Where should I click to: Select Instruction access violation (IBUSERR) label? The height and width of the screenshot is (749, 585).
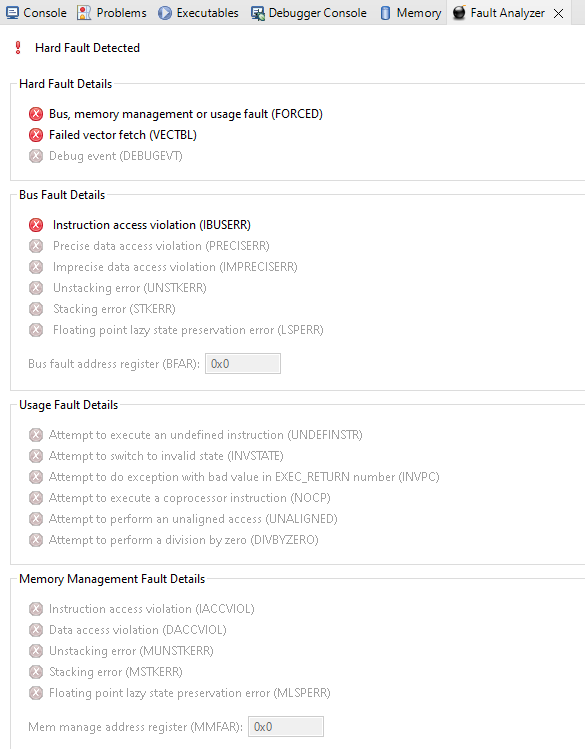pyautogui.click(x=152, y=225)
